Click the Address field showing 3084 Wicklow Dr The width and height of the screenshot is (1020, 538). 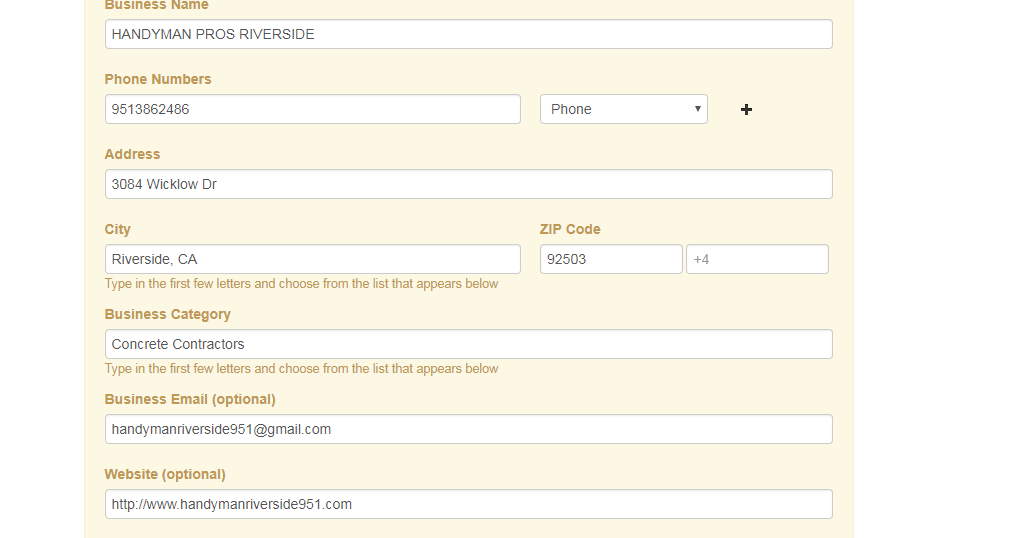pos(468,184)
